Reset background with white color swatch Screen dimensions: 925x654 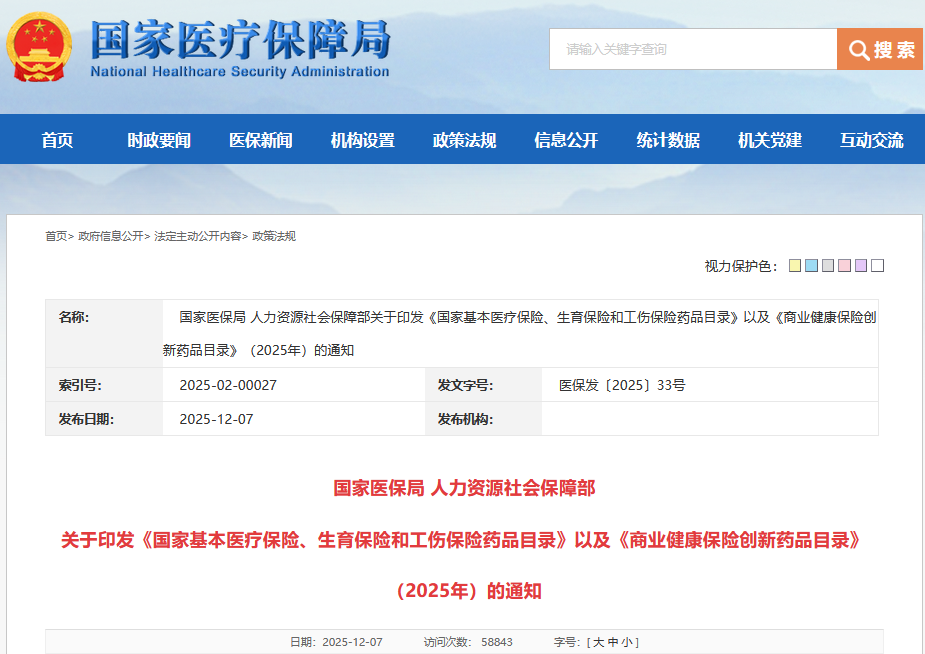[877, 266]
